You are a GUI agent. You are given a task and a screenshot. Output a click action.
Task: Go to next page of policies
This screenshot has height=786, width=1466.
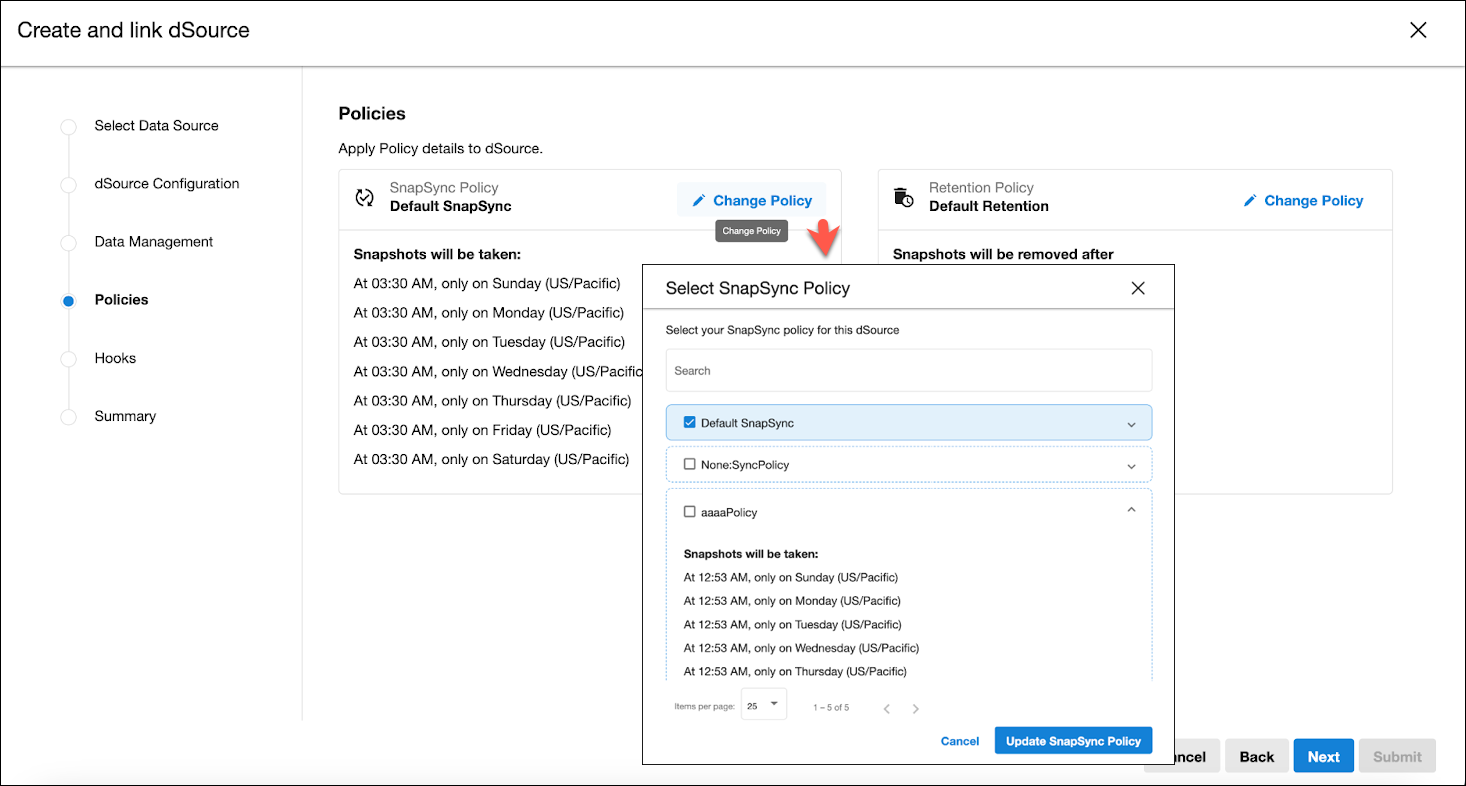(x=916, y=709)
